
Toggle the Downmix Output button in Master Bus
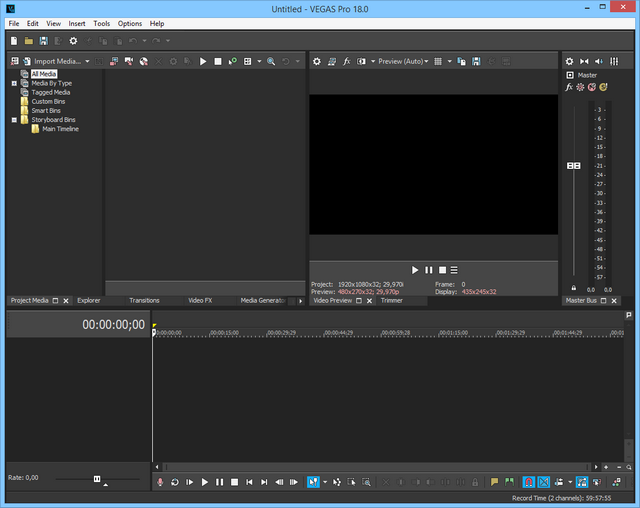[x=585, y=61]
